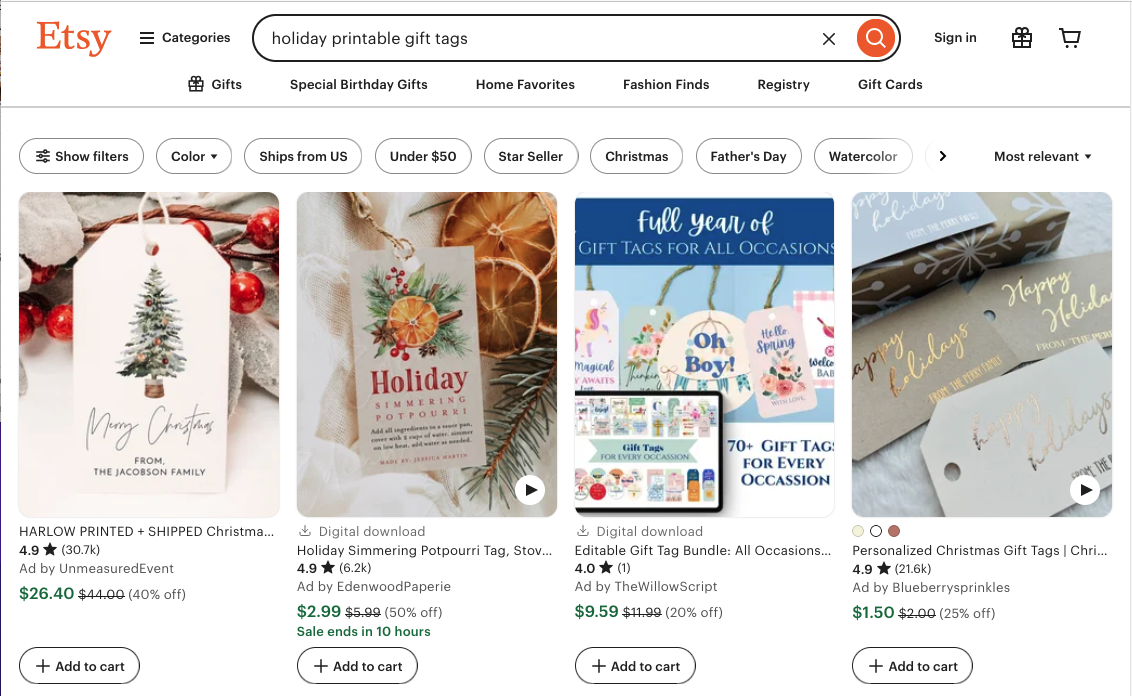Select Gift Cards in the navigation
The image size is (1132, 696).
click(x=889, y=85)
